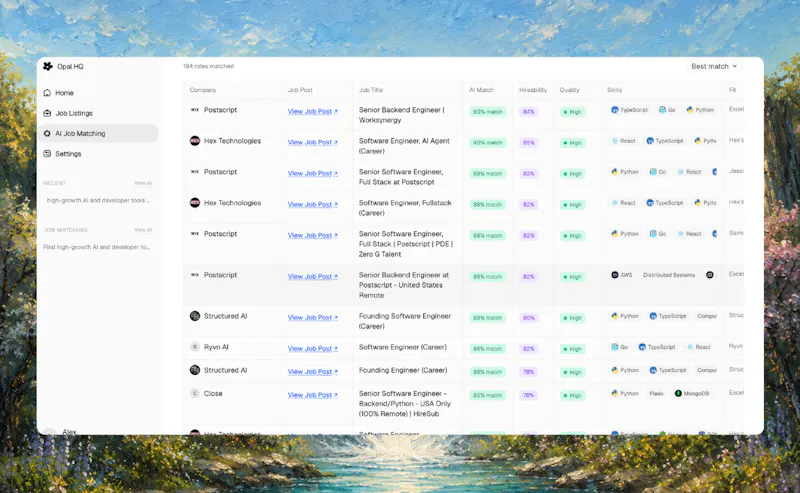Image resolution: width=800 pixels, height=493 pixels.
Task: Click Flask skill chip in Close row
Action: click(x=656, y=393)
